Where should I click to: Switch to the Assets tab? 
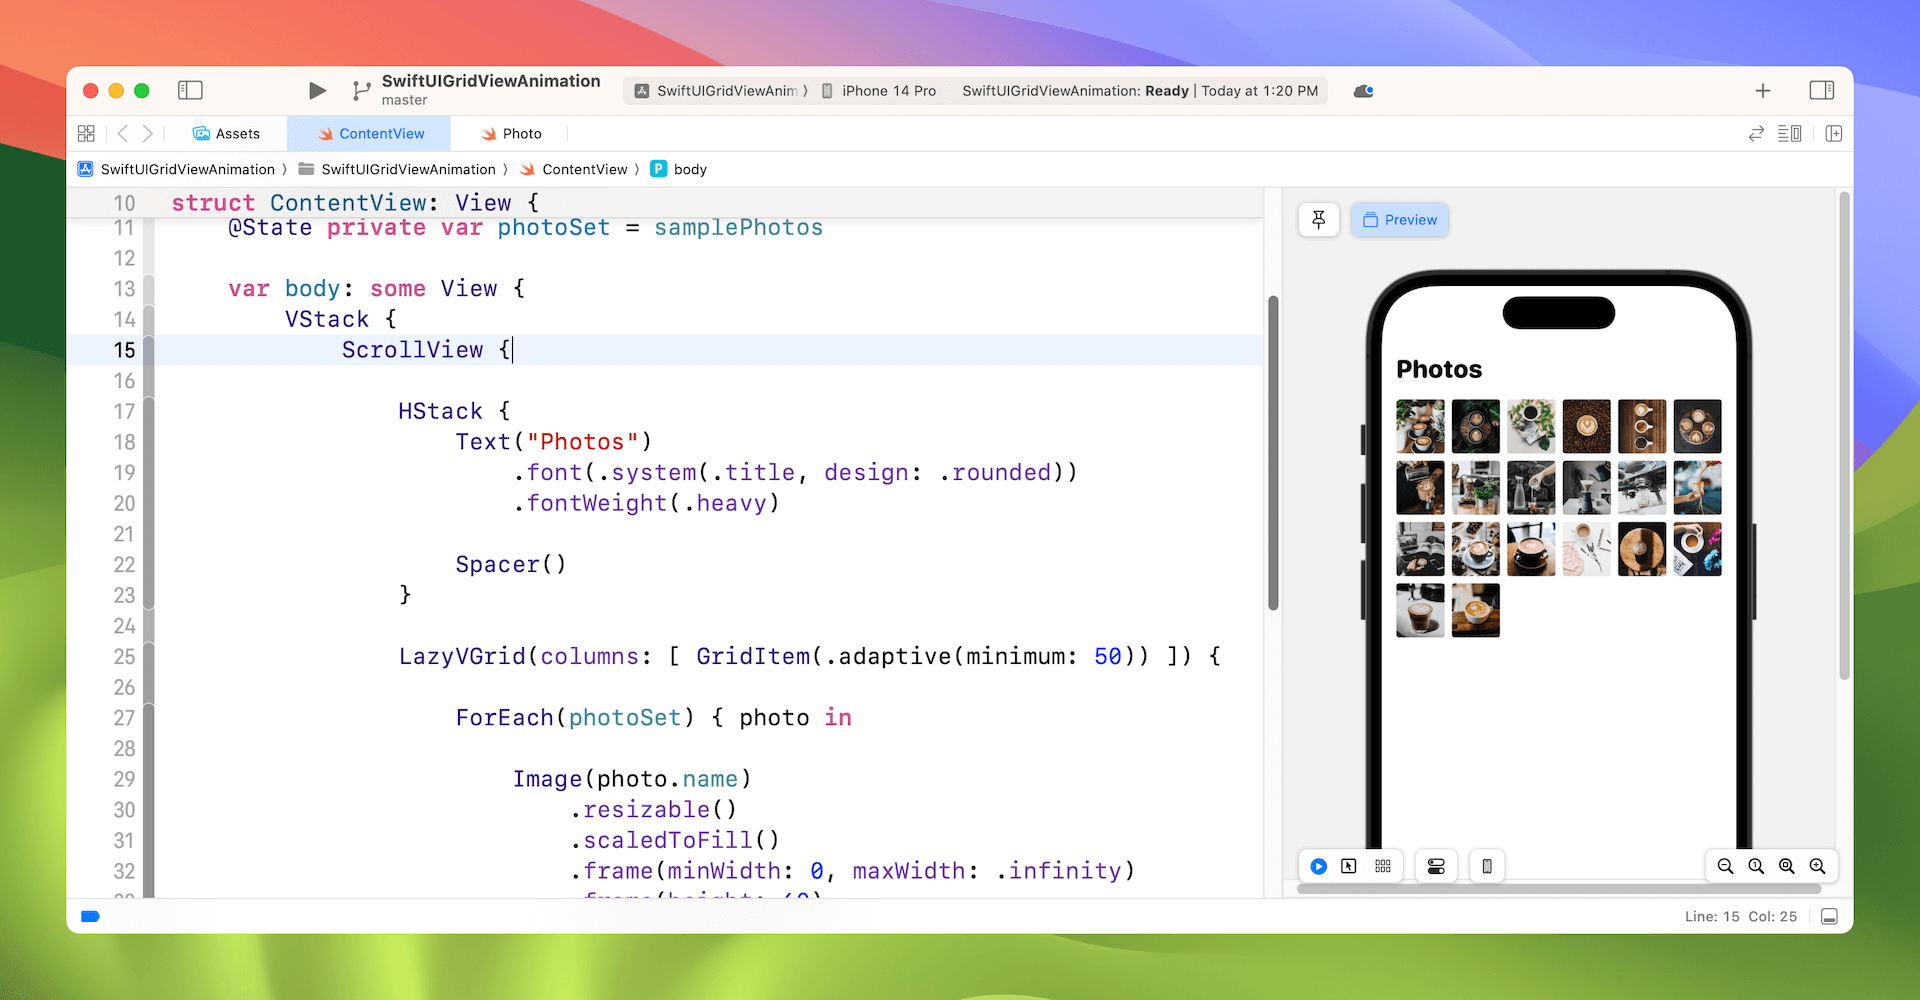(x=226, y=134)
